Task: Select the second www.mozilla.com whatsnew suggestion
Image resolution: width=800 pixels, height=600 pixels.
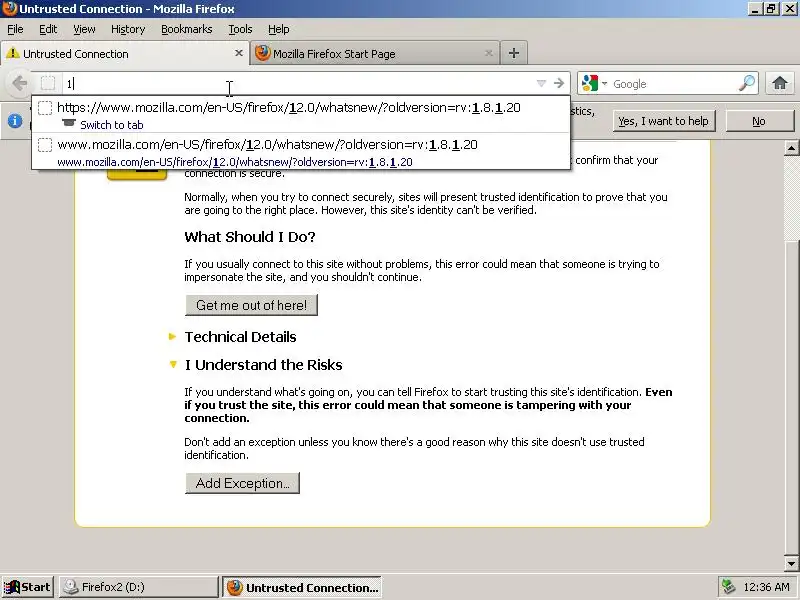Action: click(301, 152)
